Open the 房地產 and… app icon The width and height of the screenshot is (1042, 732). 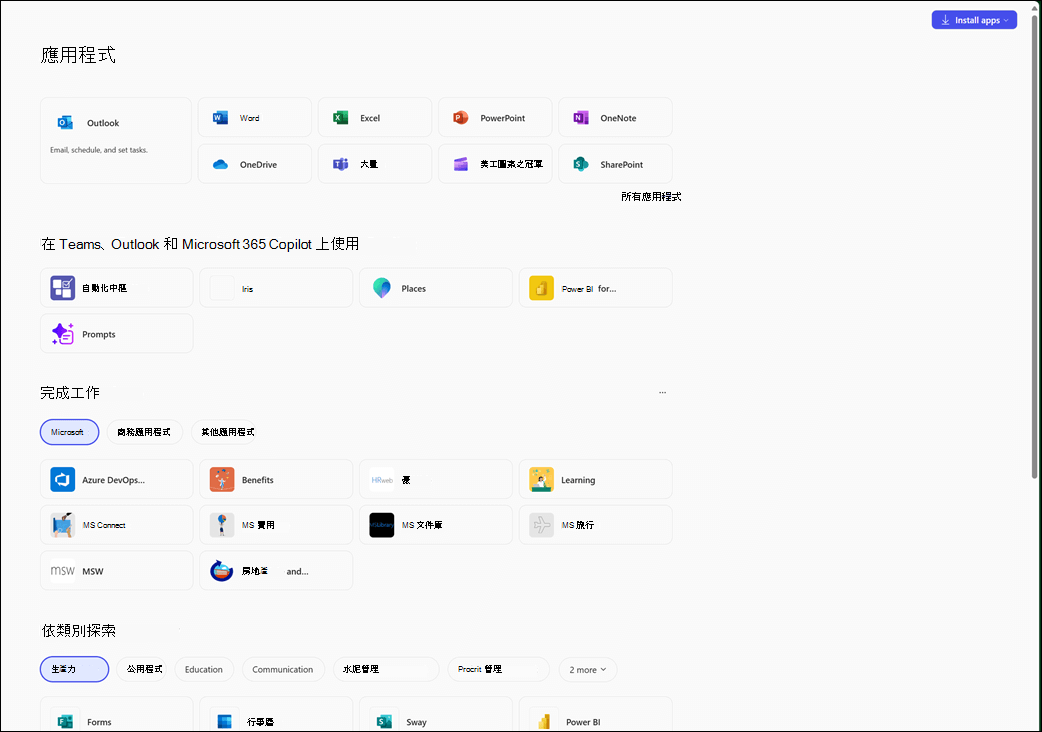[222, 571]
